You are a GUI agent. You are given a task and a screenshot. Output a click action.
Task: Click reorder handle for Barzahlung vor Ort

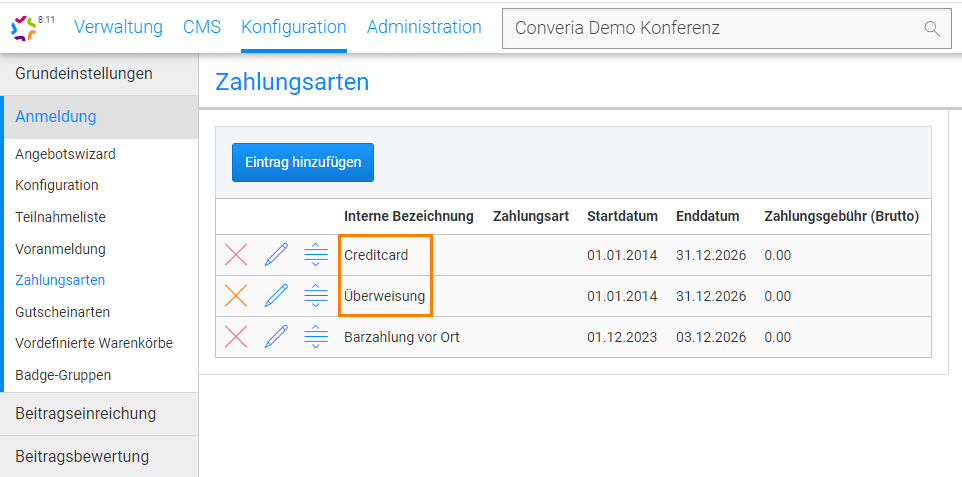(316, 337)
